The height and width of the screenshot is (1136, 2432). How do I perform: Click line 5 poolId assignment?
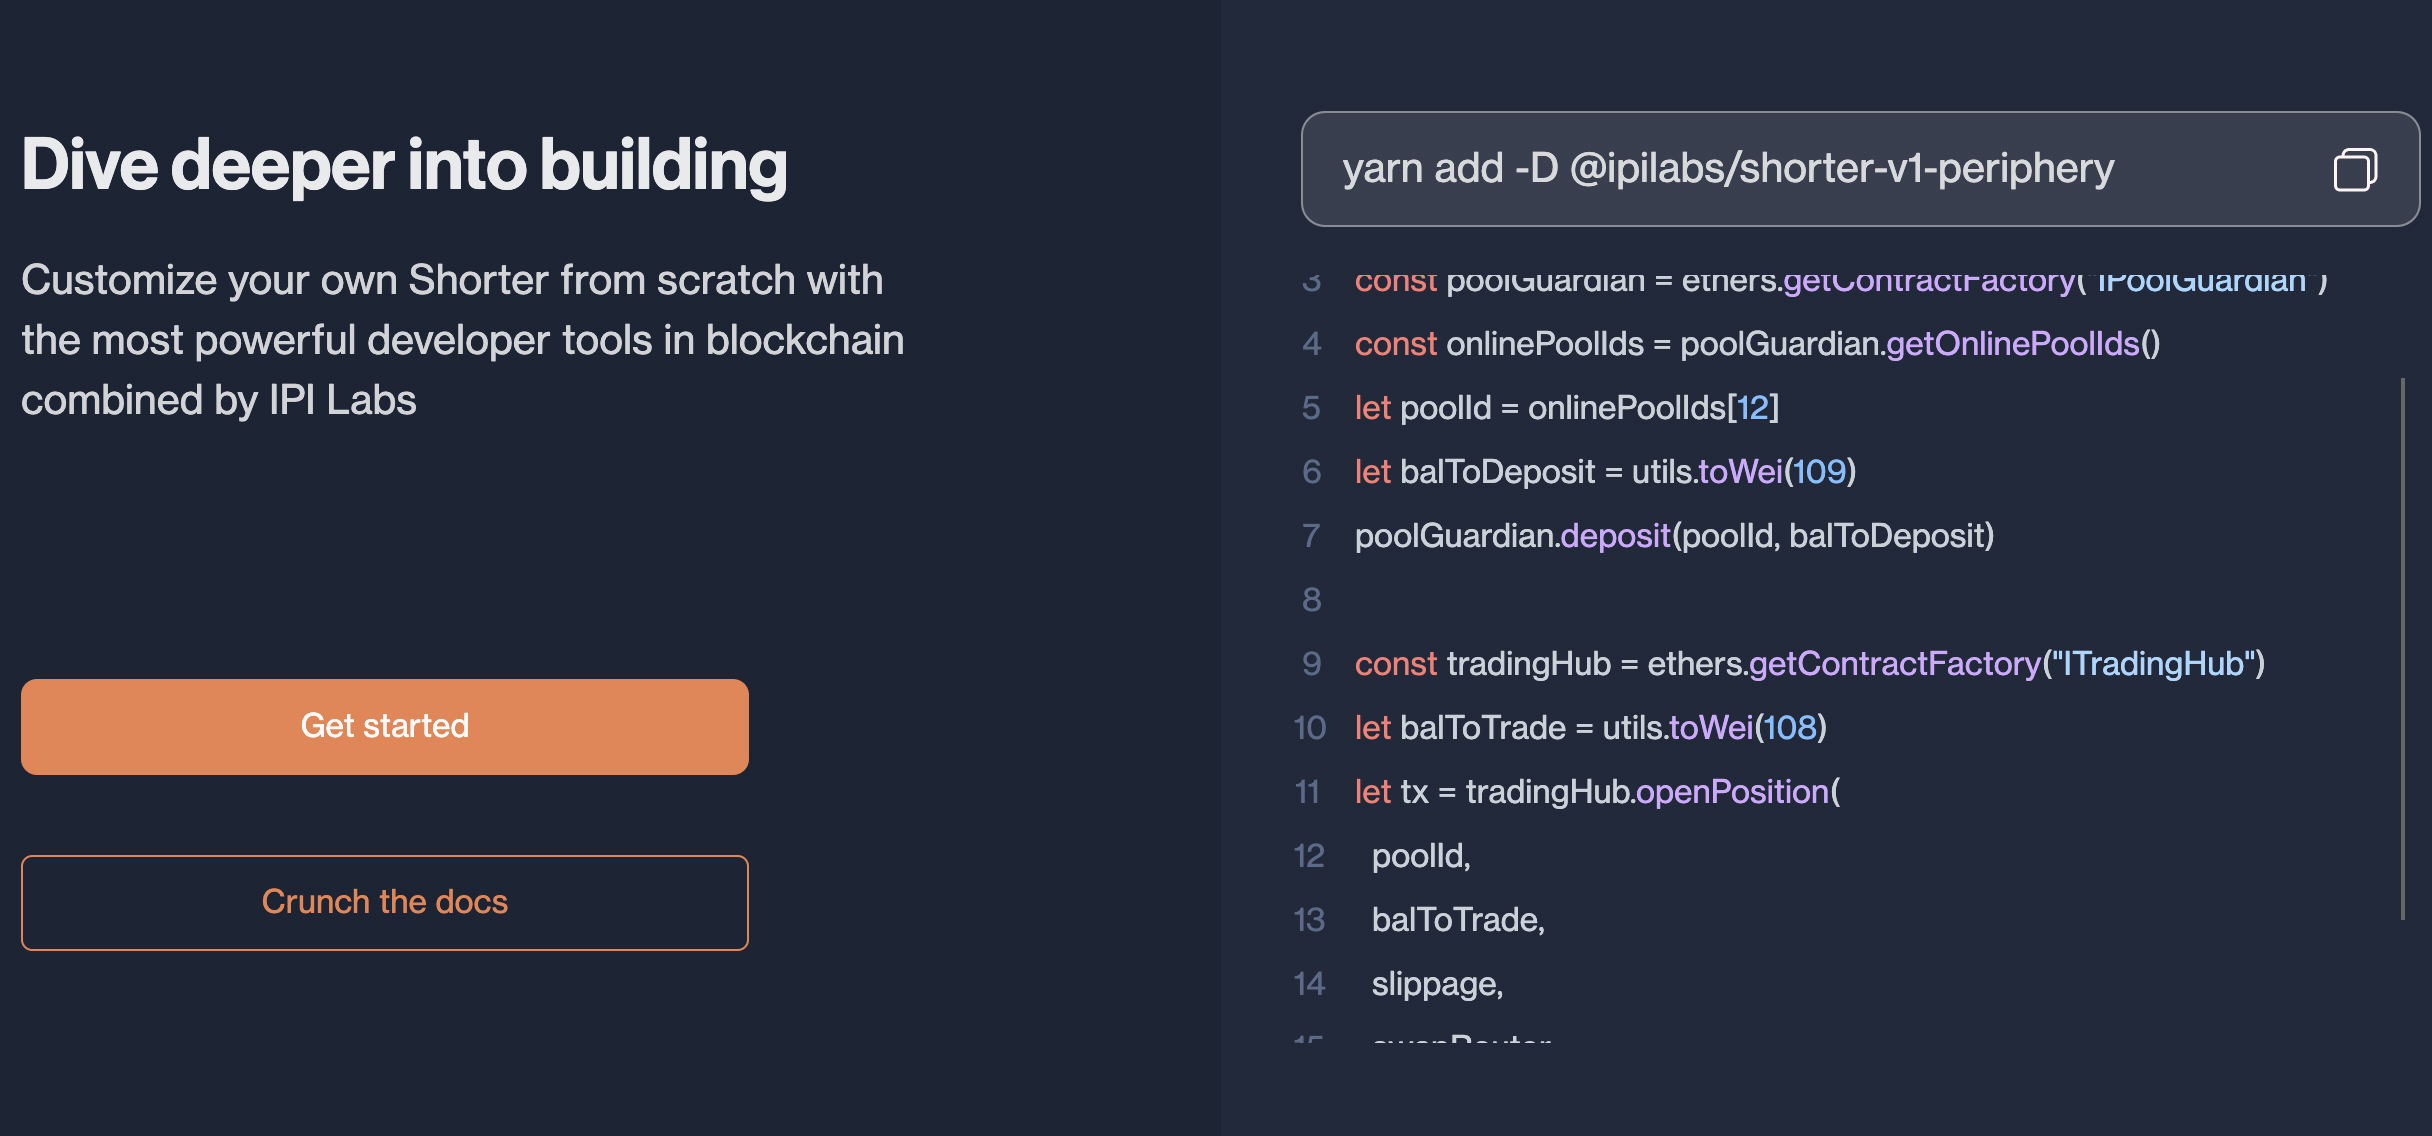tap(1567, 408)
